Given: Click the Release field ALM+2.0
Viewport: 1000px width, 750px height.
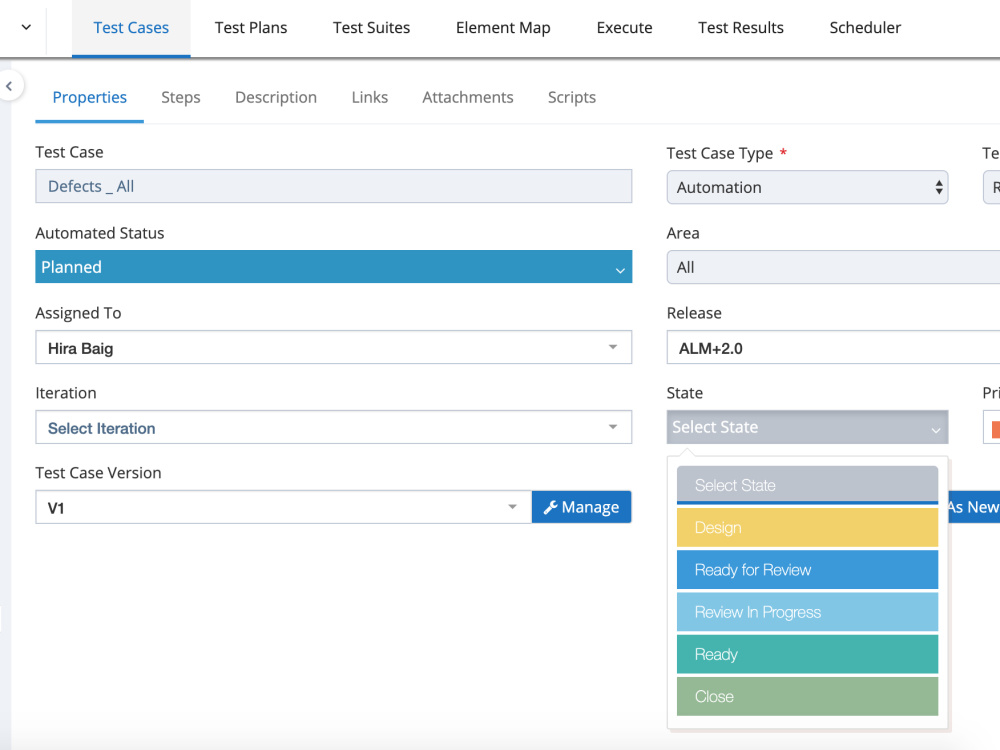Looking at the screenshot, I should 833,348.
